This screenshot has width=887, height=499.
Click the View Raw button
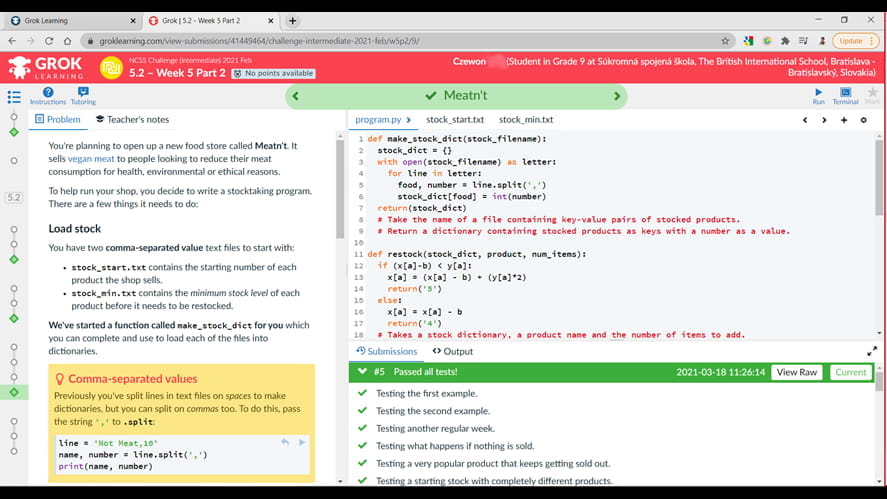[x=797, y=372]
